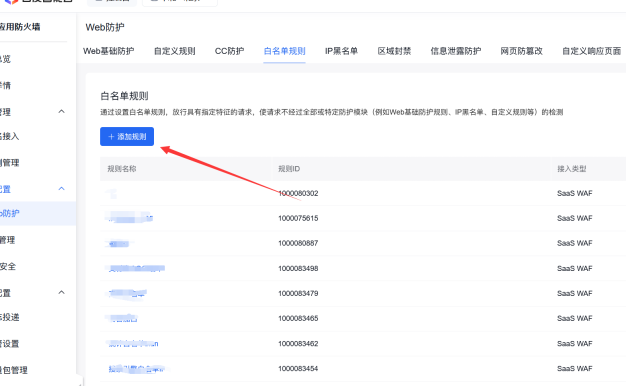Select rule ID 1000083462
The width and height of the screenshot is (626, 386).
298,343
